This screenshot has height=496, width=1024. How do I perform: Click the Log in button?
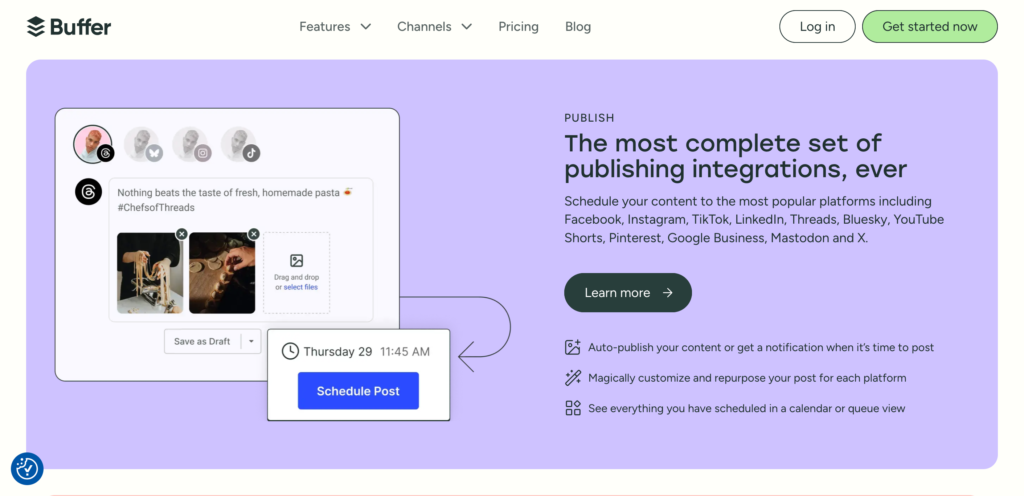[817, 27]
